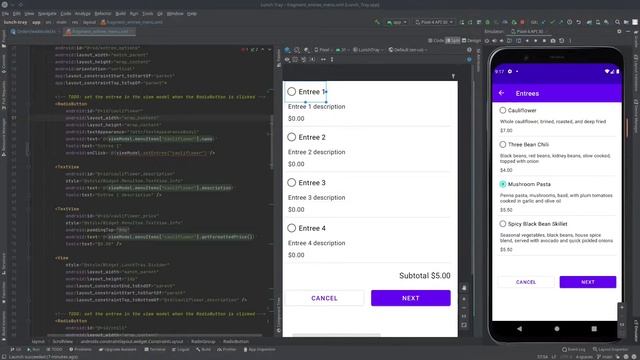The image size is (640, 360).
Task: Tap the NEXT button in the emulator
Action: point(588,282)
